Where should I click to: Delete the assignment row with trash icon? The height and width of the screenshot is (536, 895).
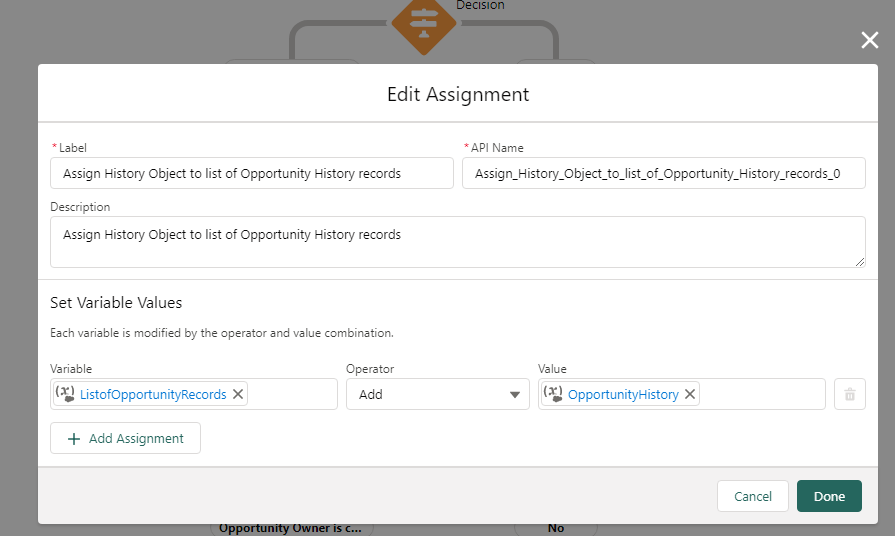[x=849, y=394]
